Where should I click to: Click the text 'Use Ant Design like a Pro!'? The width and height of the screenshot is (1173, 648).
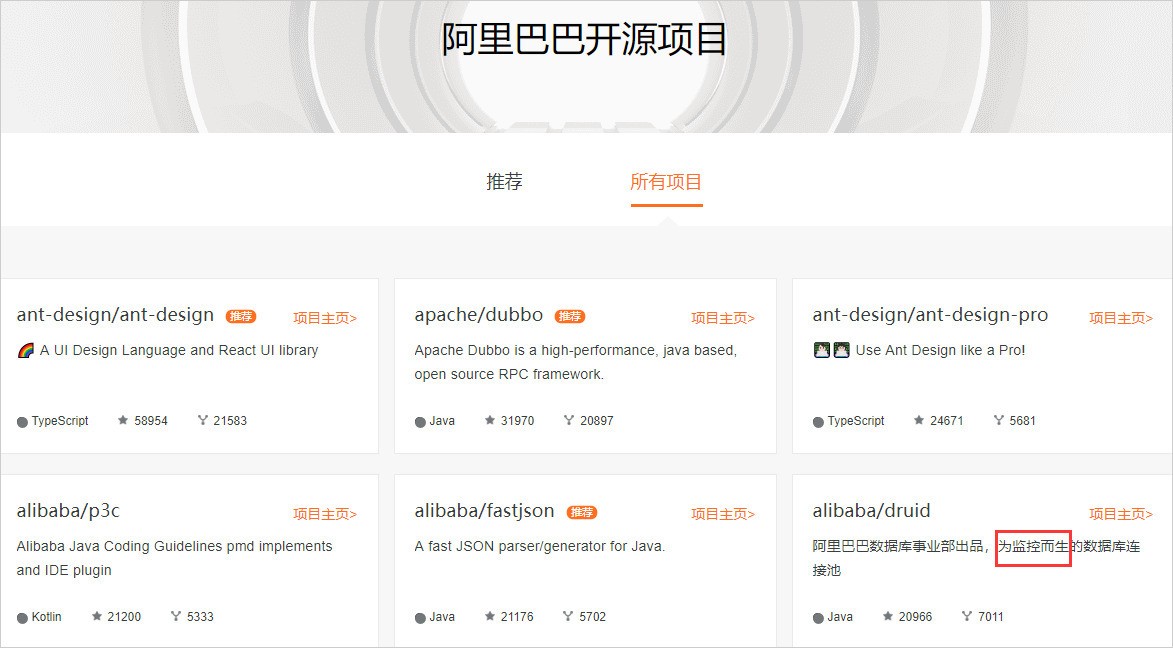point(940,350)
